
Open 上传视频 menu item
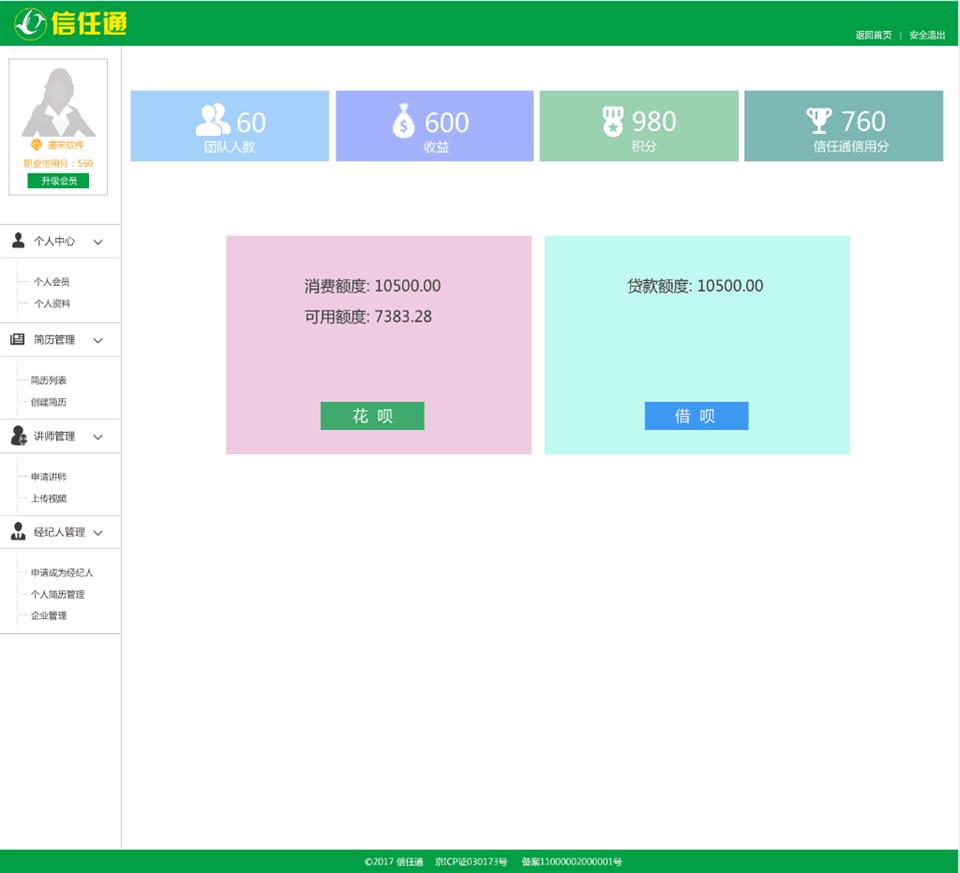coord(49,498)
